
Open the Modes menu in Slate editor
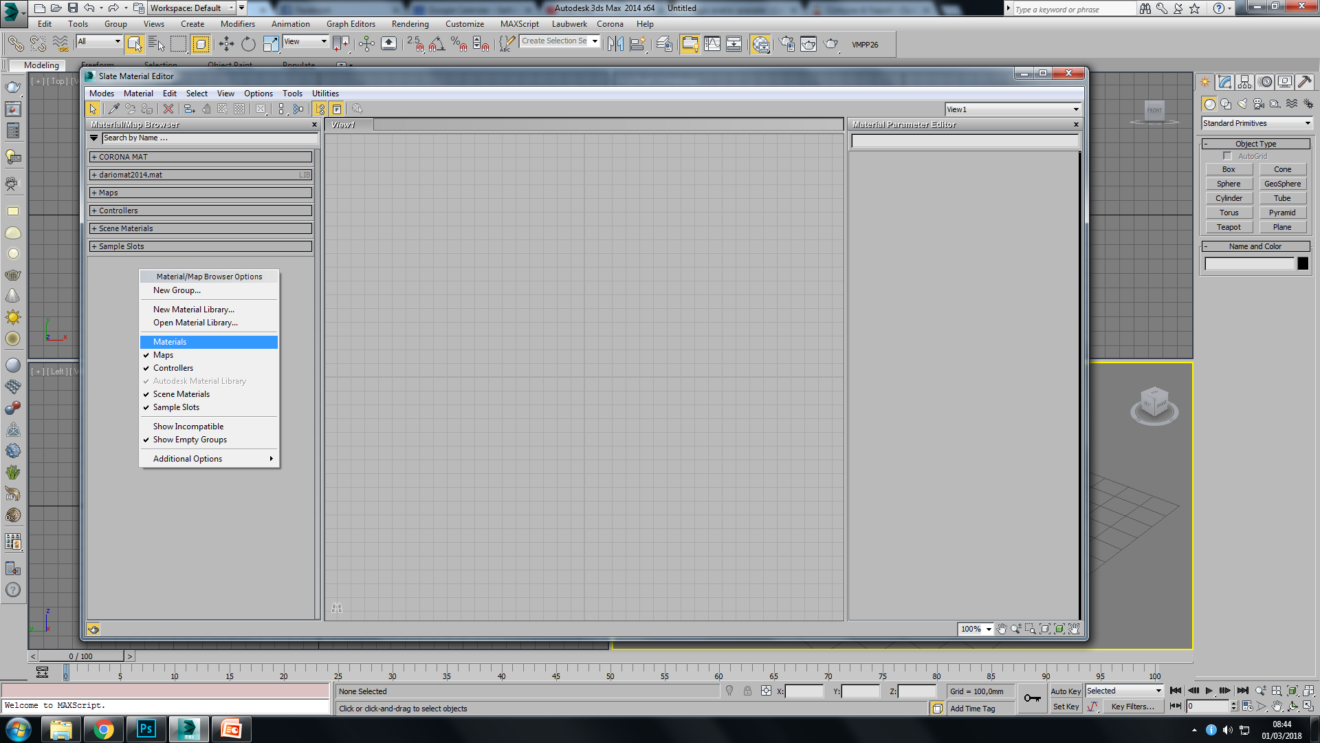click(101, 94)
